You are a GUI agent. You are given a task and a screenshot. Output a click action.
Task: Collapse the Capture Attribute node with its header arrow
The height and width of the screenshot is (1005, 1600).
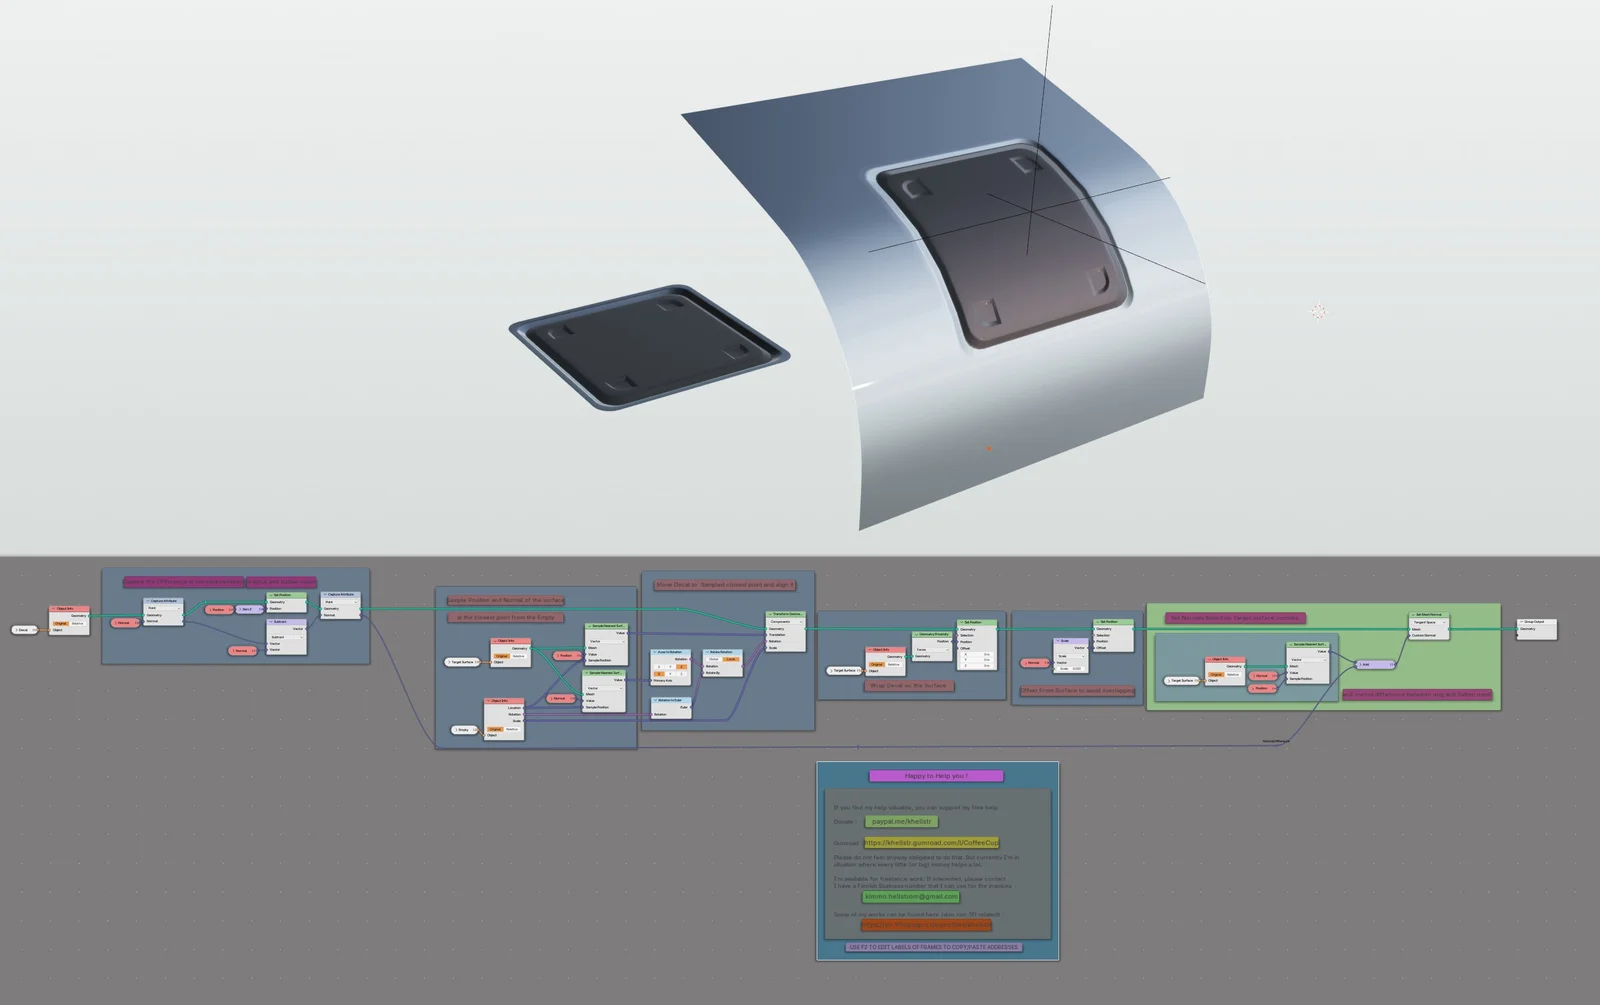click(x=148, y=600)
